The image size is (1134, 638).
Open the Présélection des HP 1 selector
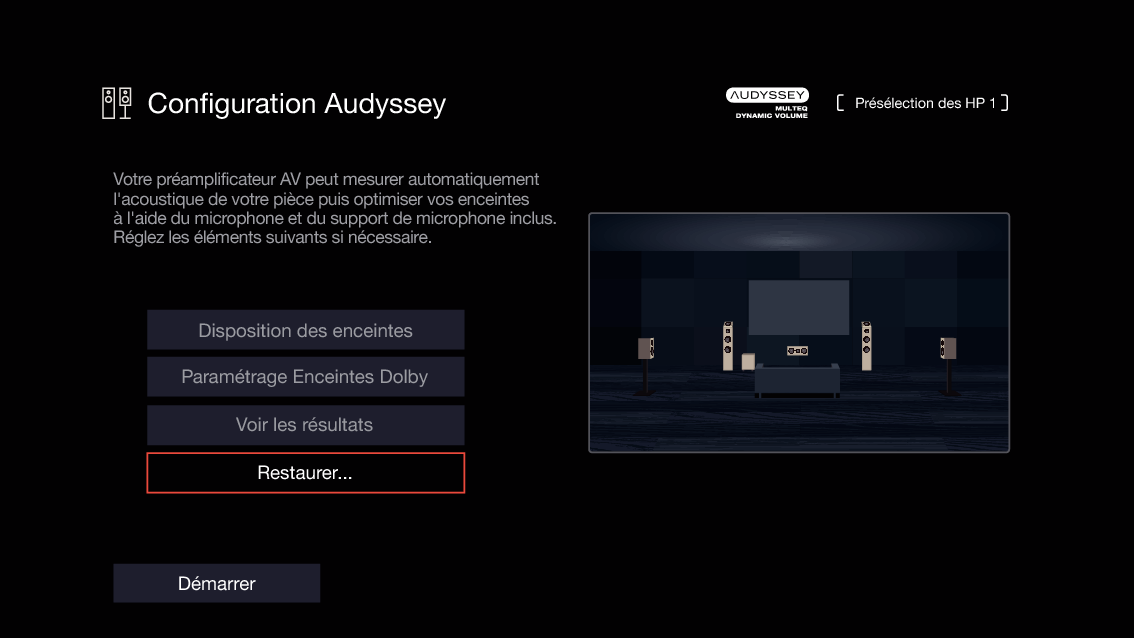922,102
